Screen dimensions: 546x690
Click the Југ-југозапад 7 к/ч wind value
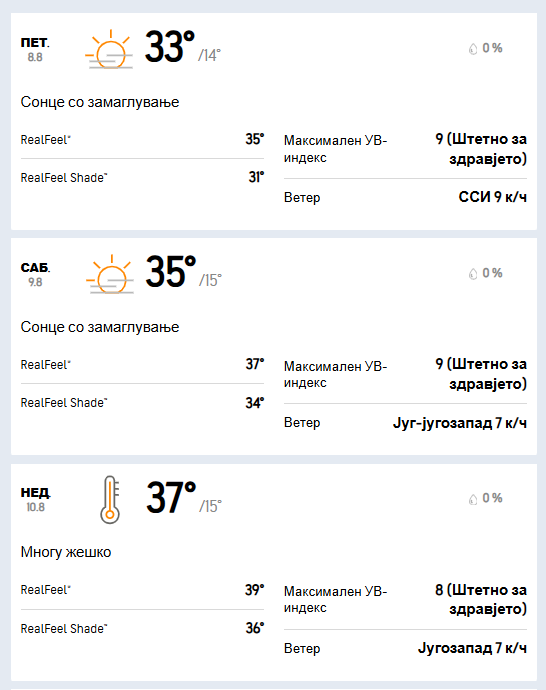click(460, 423)
